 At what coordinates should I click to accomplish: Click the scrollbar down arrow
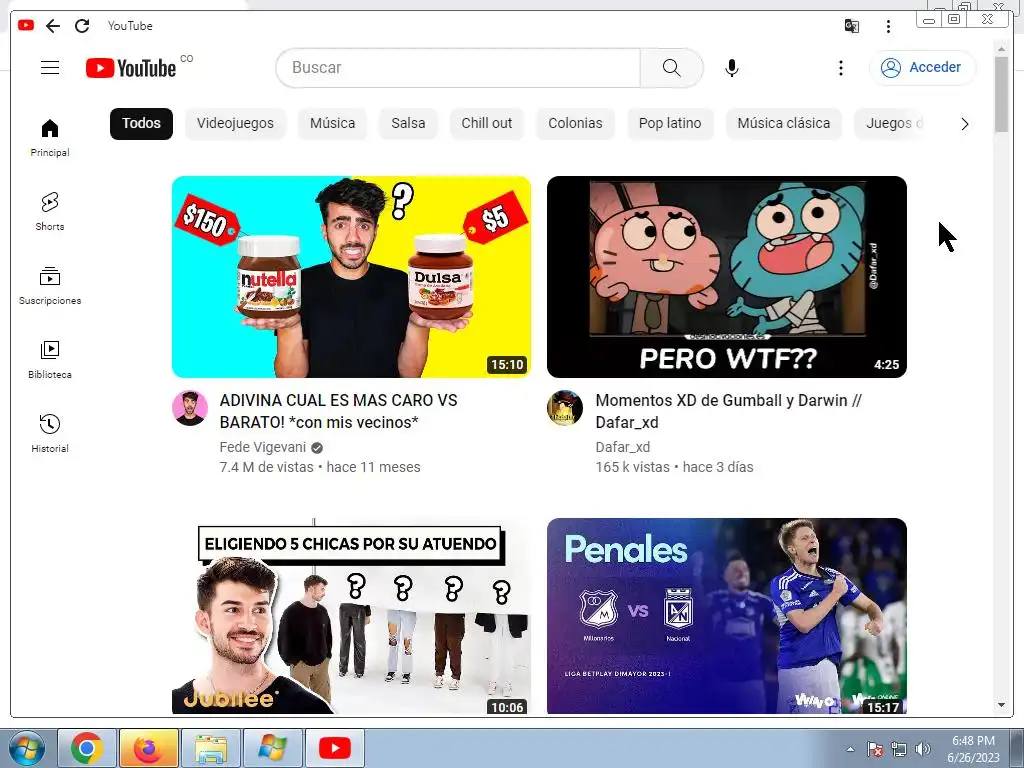click(1001, 705)
